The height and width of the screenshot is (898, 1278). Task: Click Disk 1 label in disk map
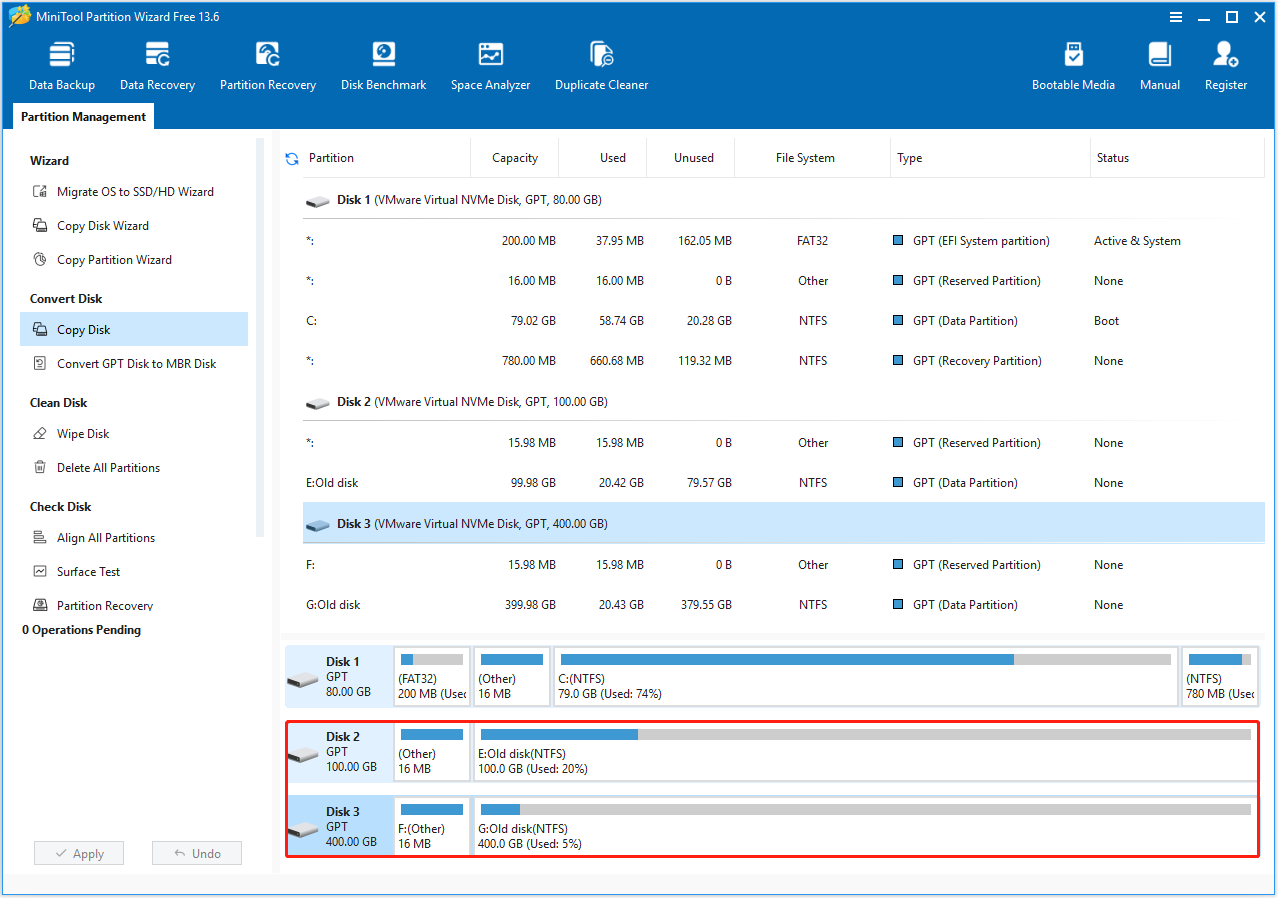pos(339,676)
